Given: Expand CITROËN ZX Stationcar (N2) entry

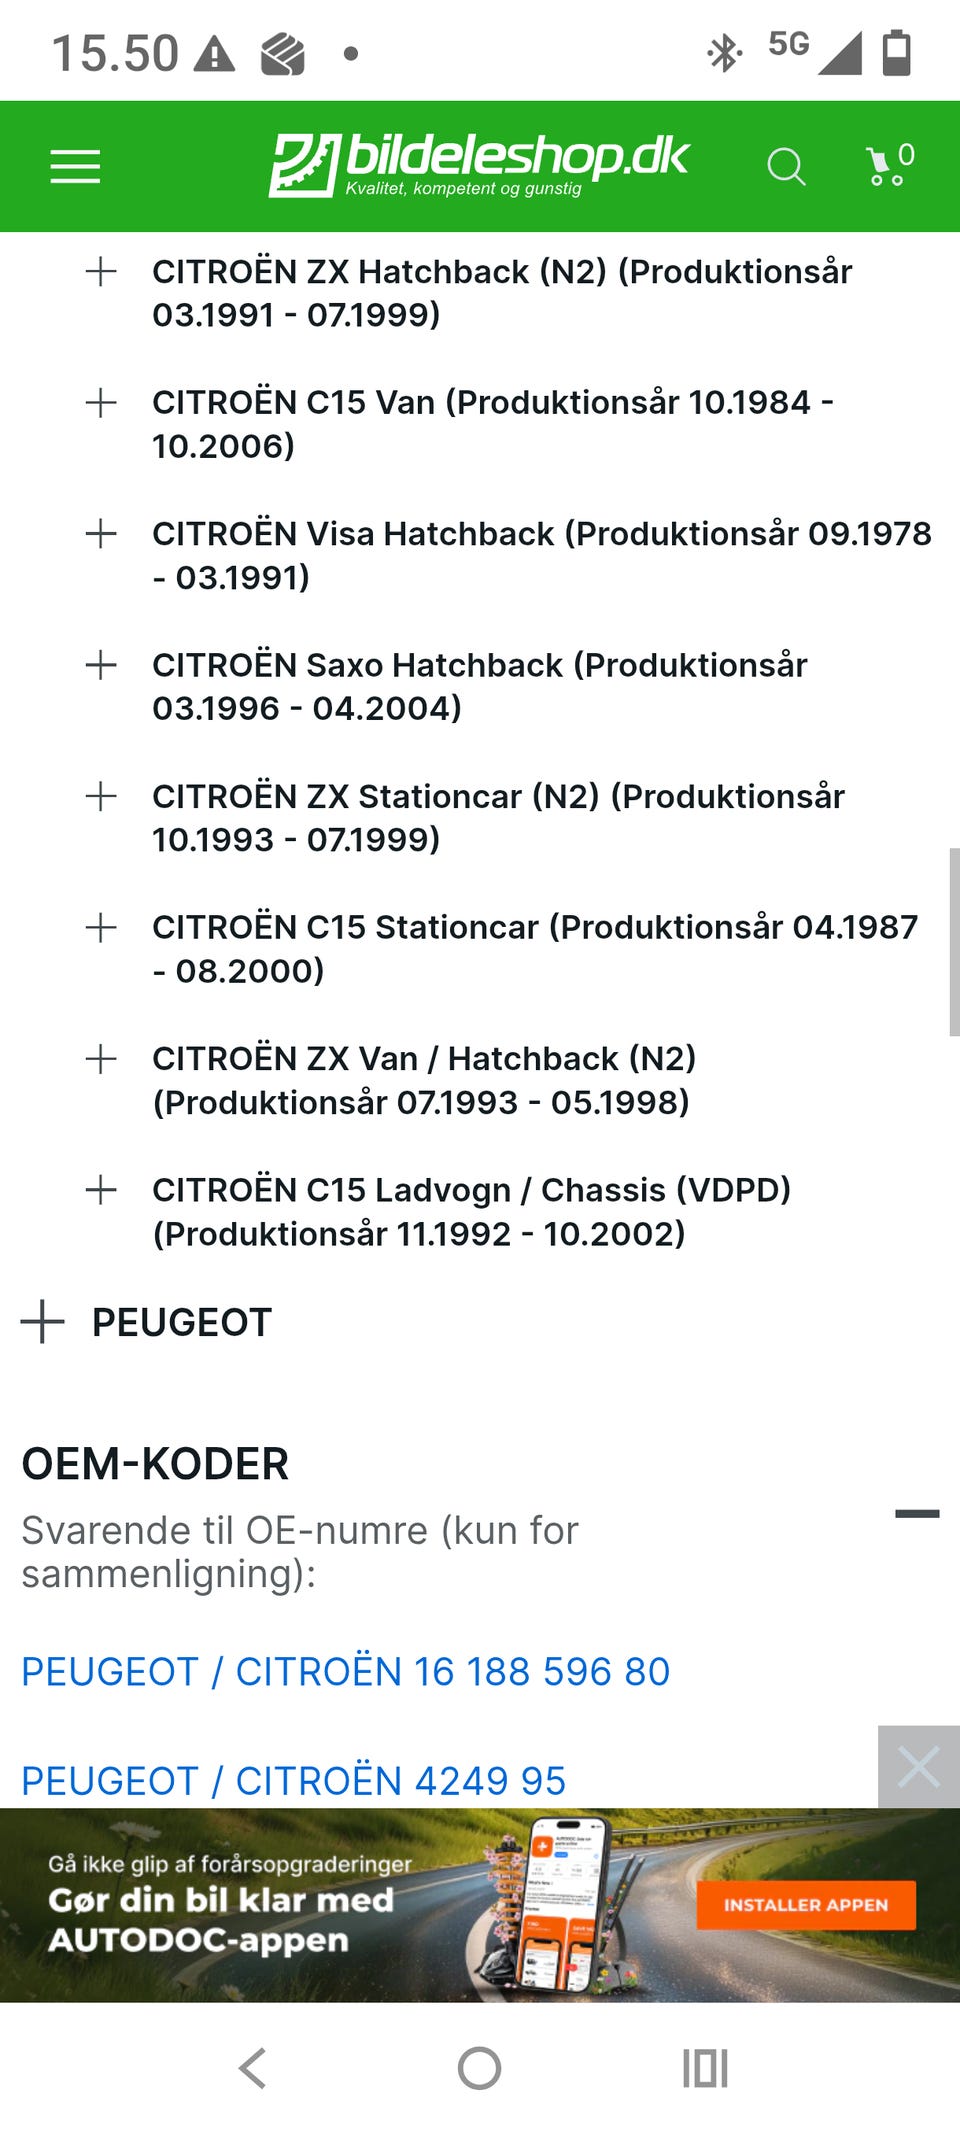Looking at the screenshot, I should point(101,797).
